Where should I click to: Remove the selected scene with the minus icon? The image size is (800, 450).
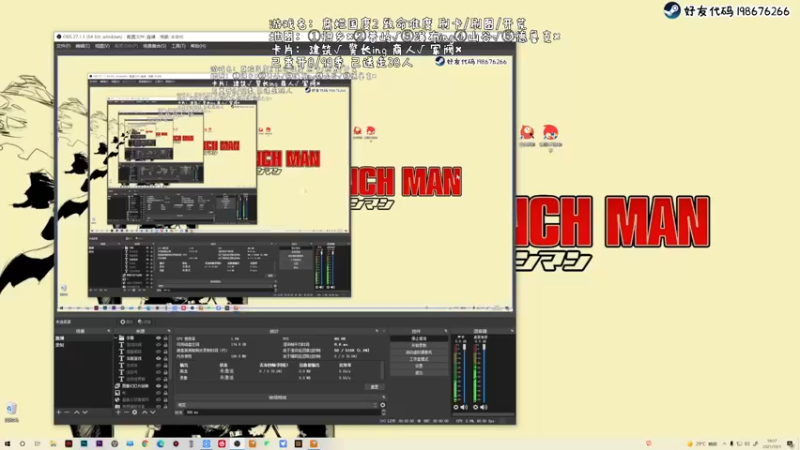tap(67, 412)
